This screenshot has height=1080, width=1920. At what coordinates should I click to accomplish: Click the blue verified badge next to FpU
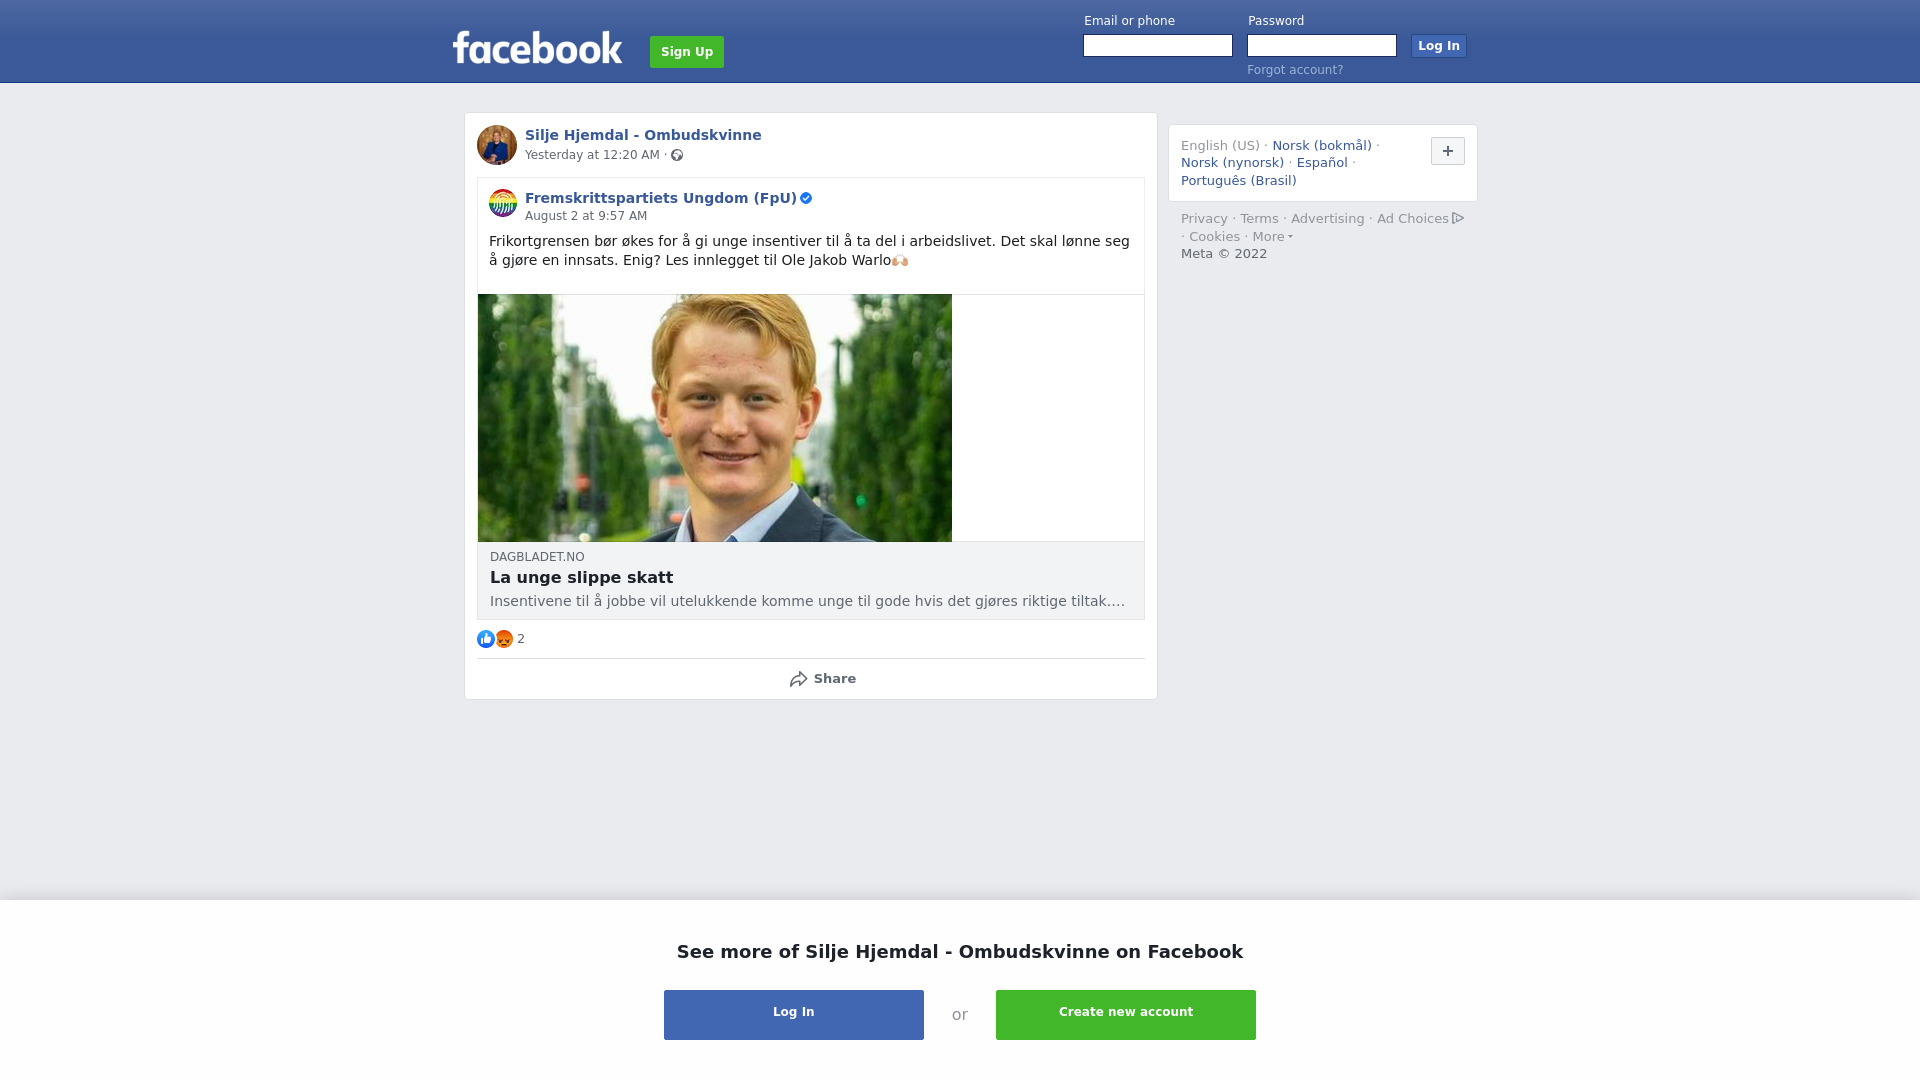click(806, 198)
